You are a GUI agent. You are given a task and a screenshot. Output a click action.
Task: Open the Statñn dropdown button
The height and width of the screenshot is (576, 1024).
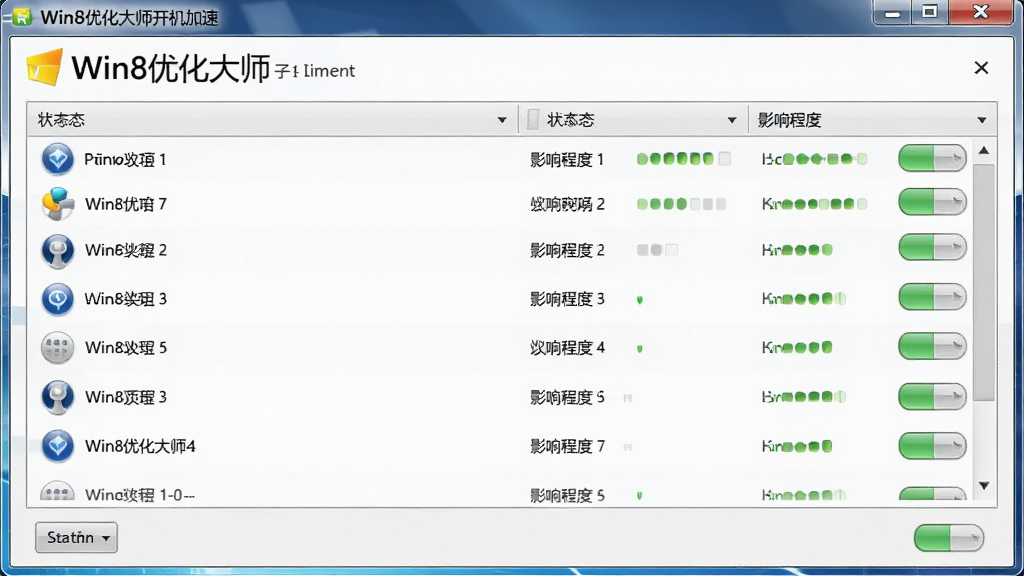pos(76,537)
